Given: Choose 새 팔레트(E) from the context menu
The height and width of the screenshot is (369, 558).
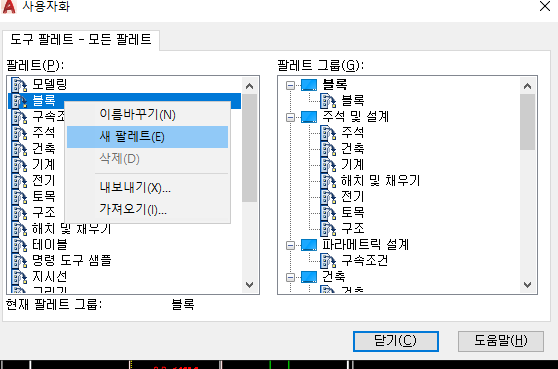Looking at the screenshot, I should 147,137.
